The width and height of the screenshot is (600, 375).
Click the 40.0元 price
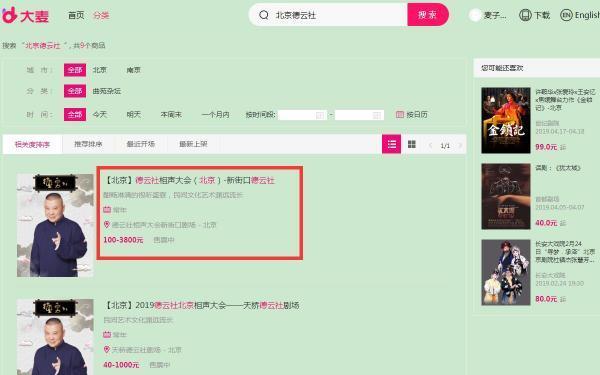(x=546, y=223)
